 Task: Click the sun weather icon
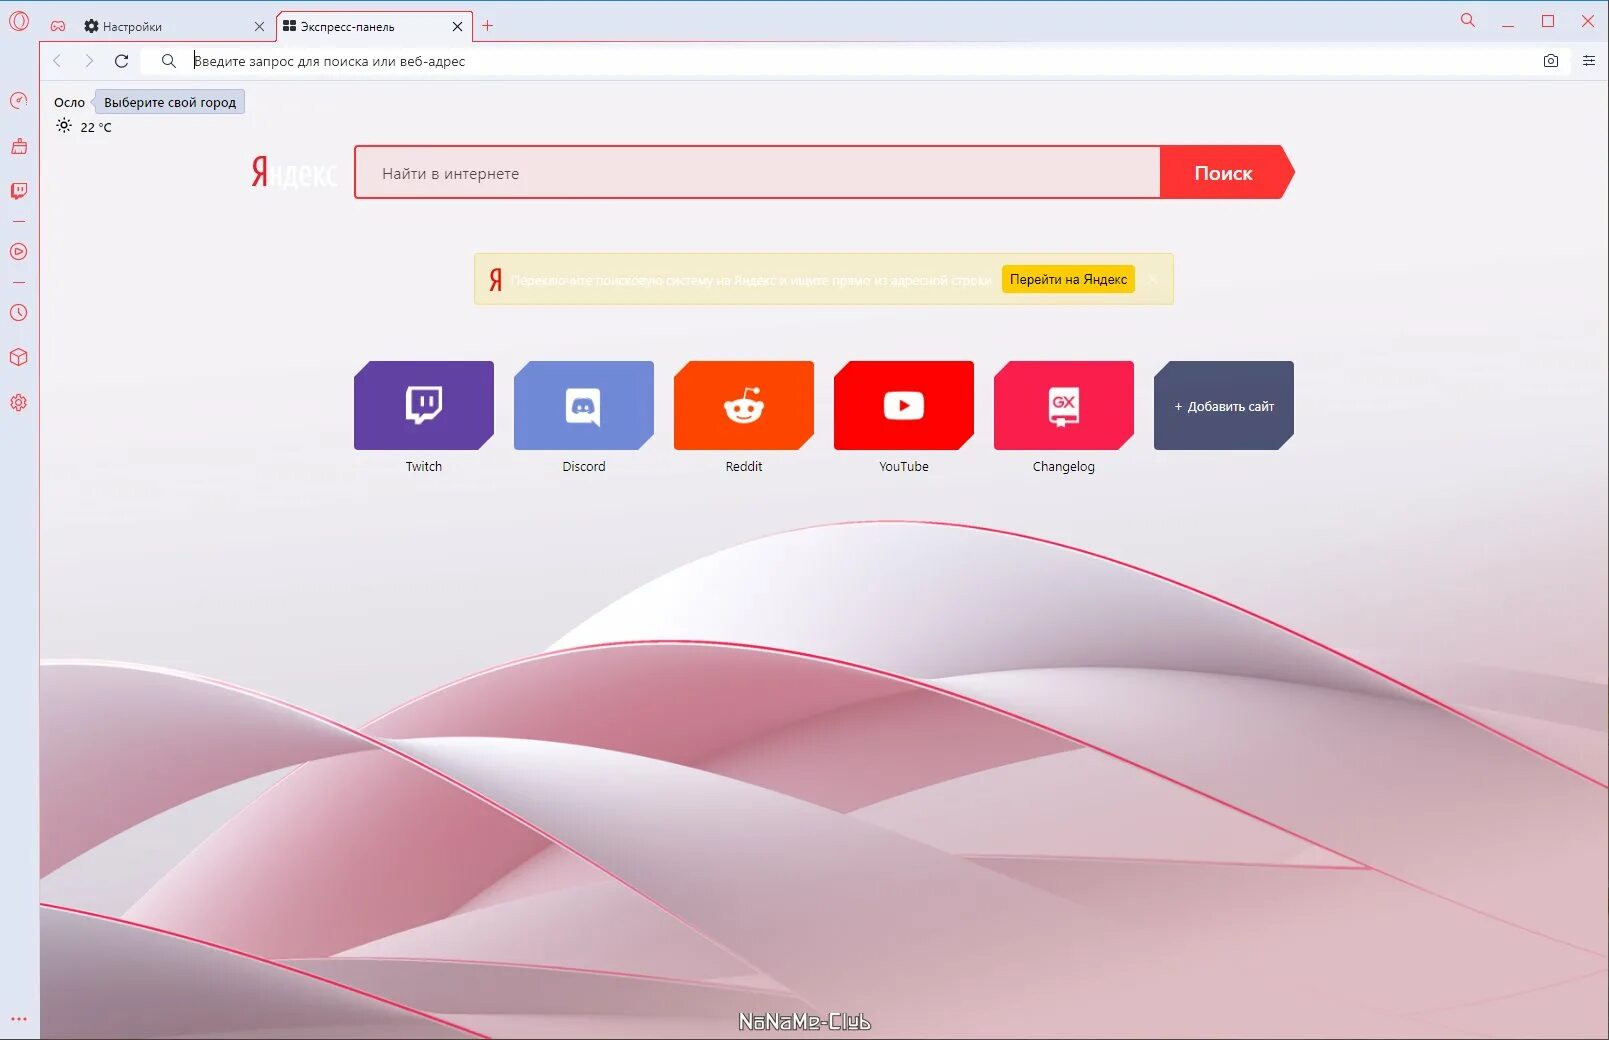click(x=64, y=126)
